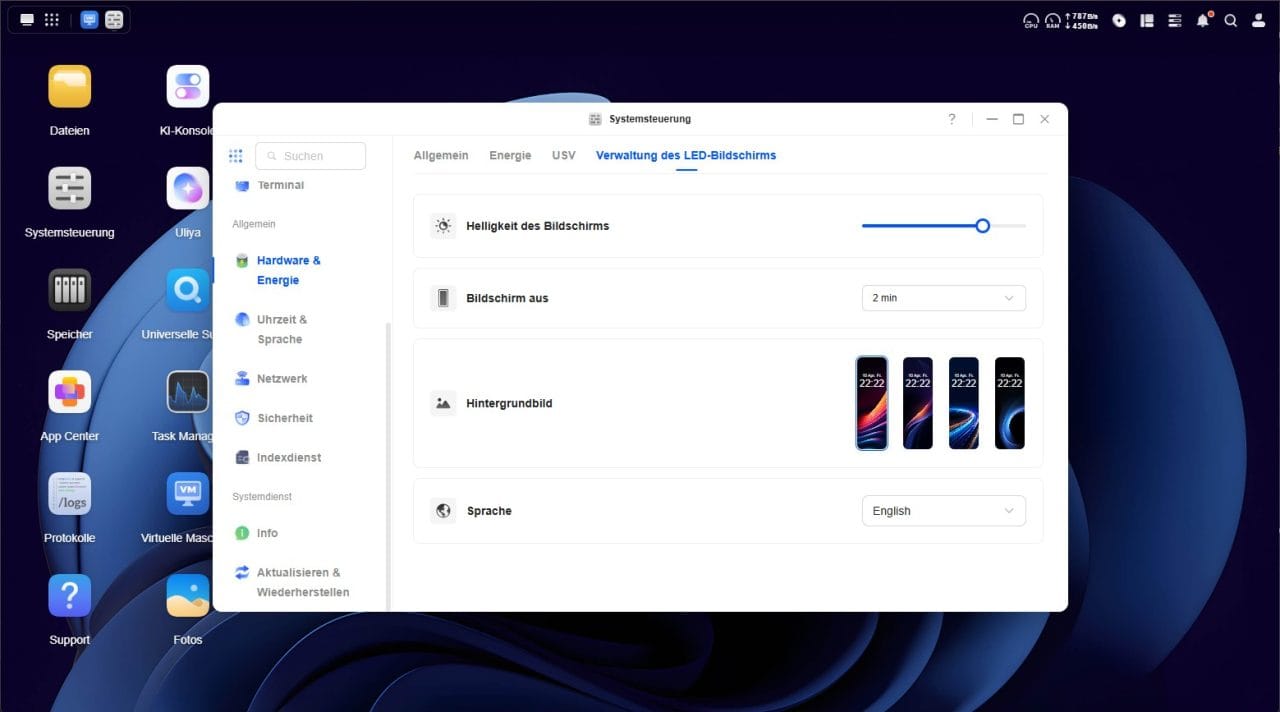Screen dimensions: 1280x712
Task: Open the Task Manager desktop icon
Action: [188, 392]
